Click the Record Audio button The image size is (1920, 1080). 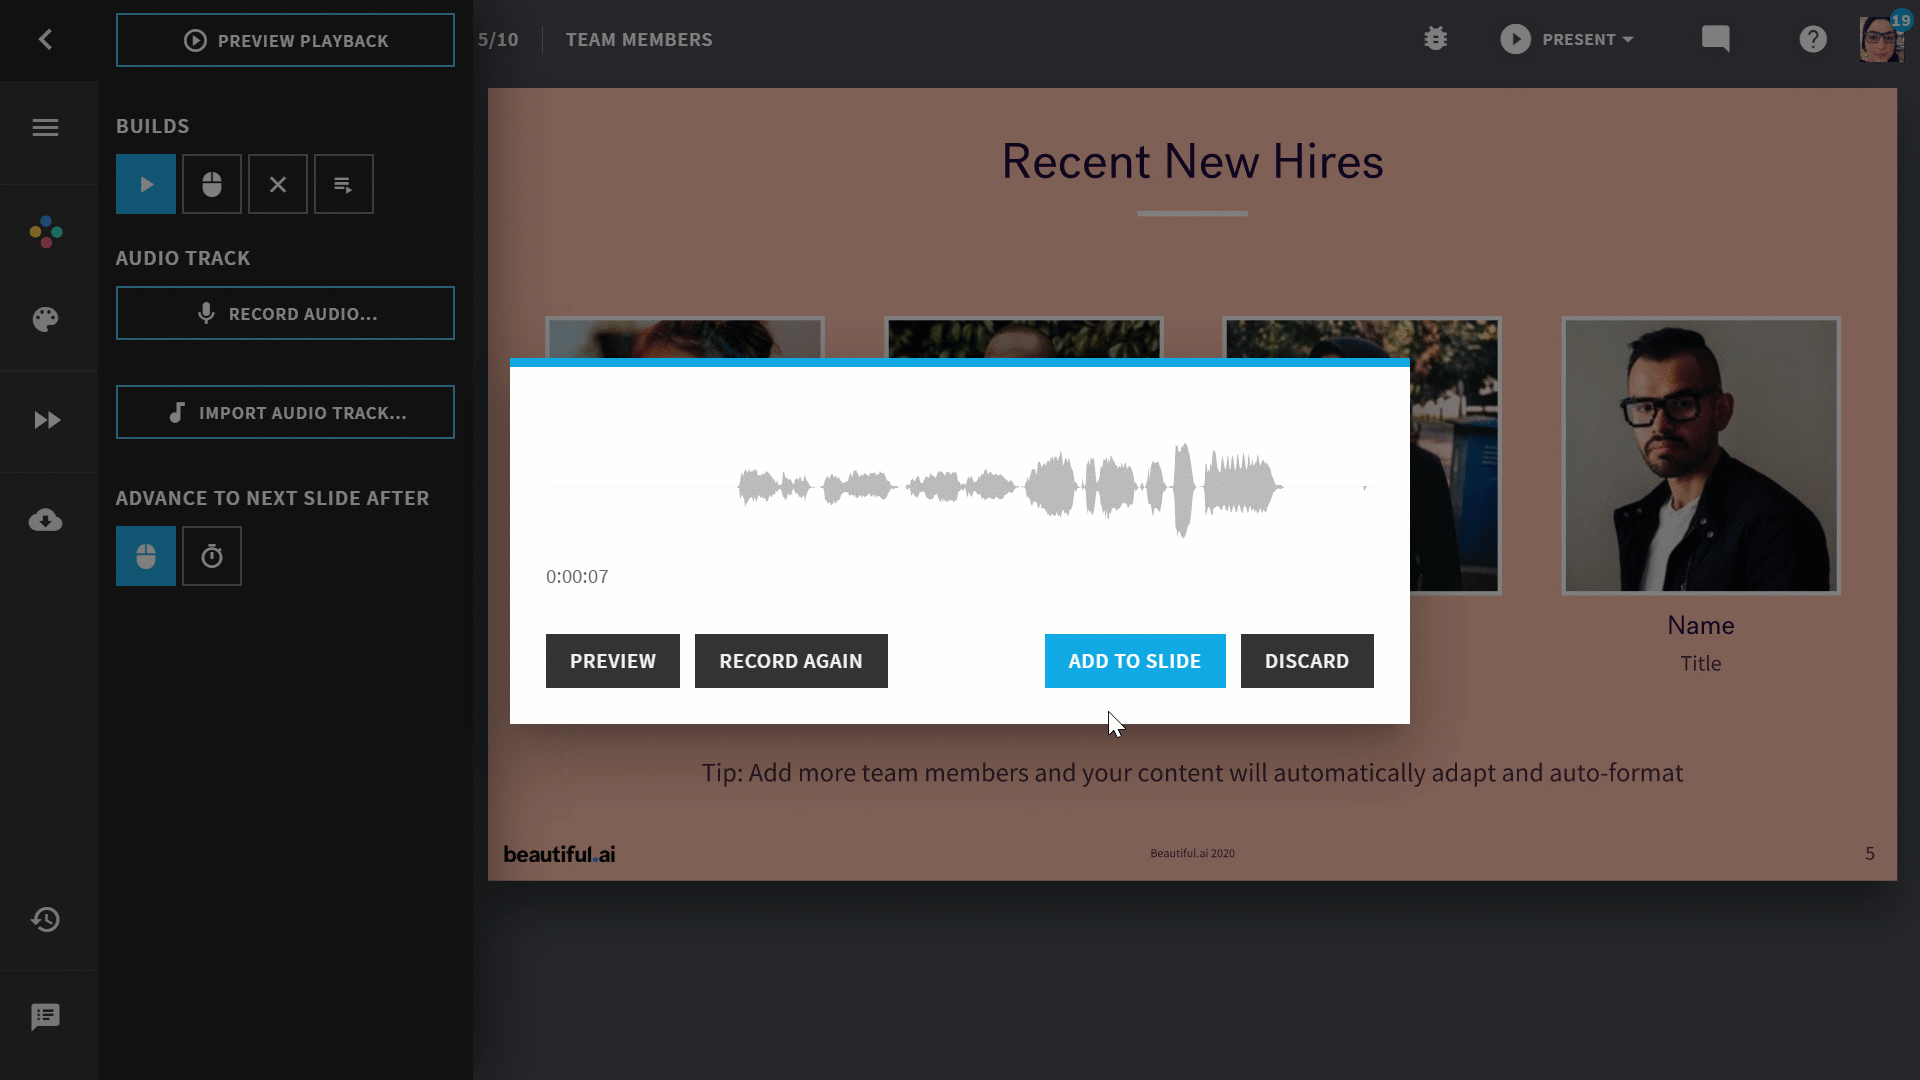point(285,313)
